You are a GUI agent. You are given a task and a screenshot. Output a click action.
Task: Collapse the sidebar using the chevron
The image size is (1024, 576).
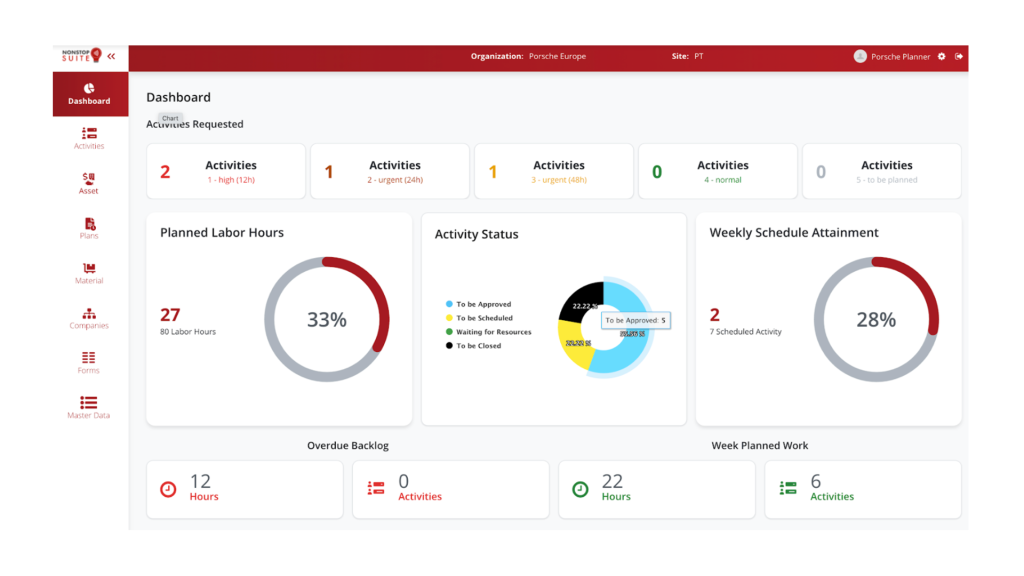click(x=111, y=55)
